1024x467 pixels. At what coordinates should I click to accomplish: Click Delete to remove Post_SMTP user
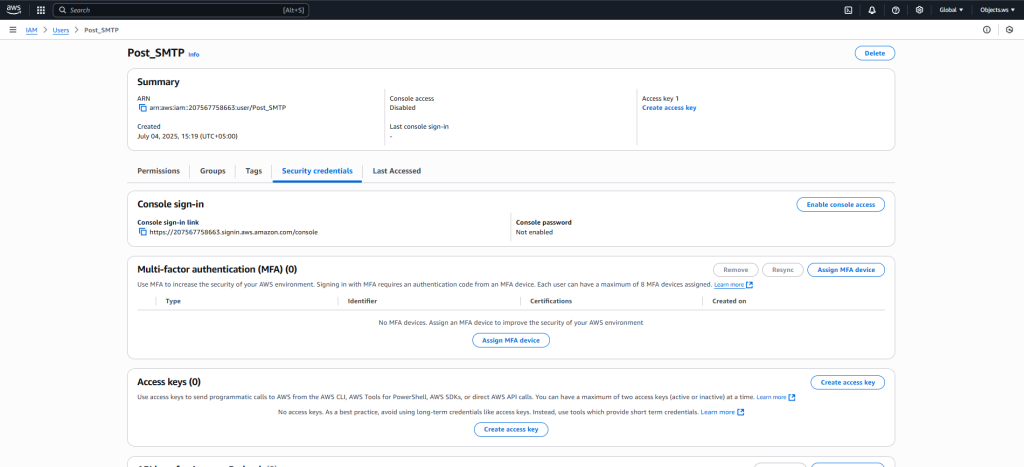click(874, 53)
